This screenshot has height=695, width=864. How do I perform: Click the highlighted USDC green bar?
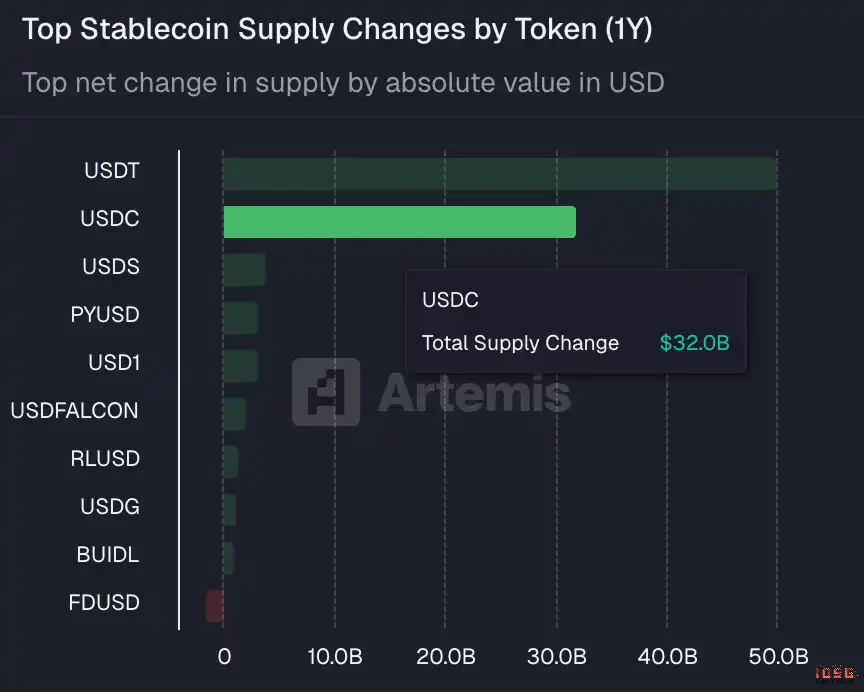pyautogui.click(x=399, y=221)
